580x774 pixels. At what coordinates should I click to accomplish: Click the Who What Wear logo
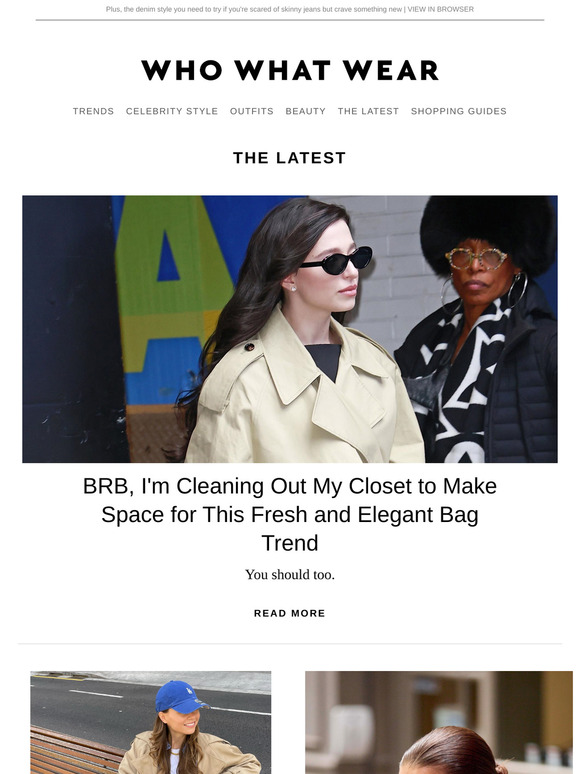point(290,70)
